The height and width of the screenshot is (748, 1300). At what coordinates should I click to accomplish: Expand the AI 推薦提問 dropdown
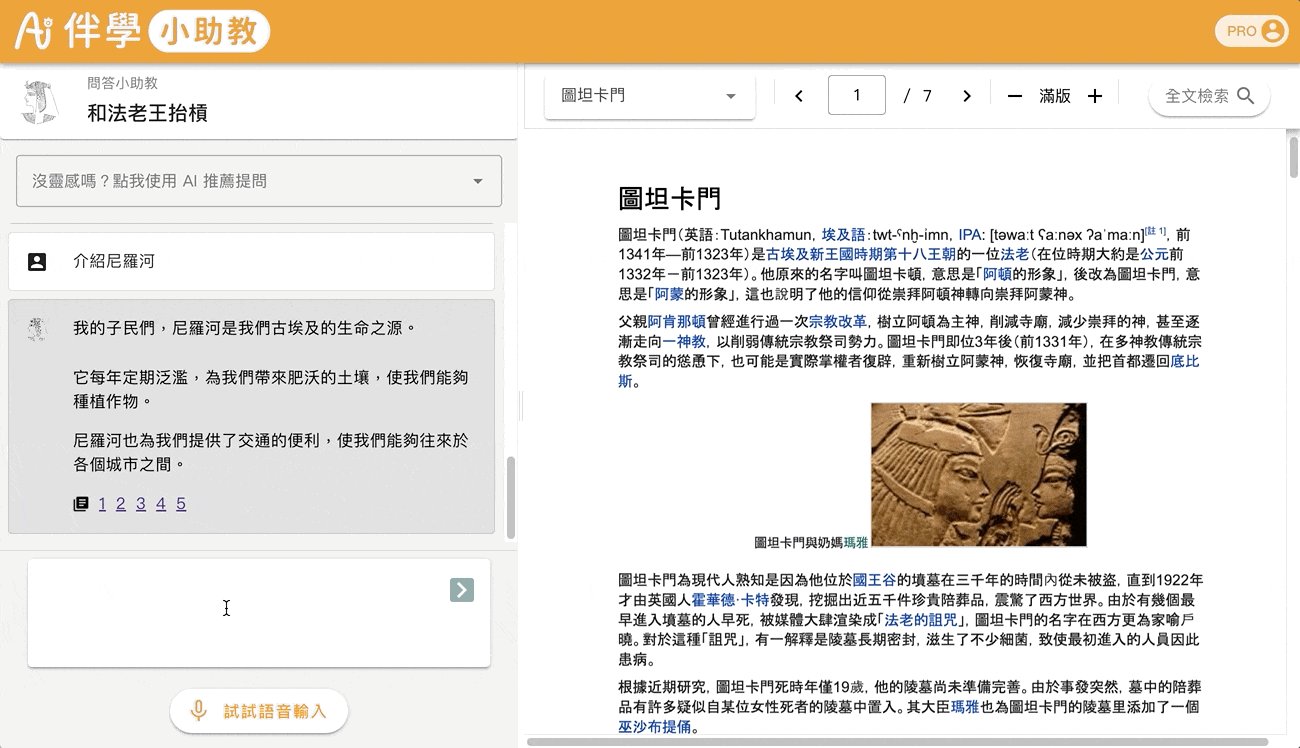258,181
